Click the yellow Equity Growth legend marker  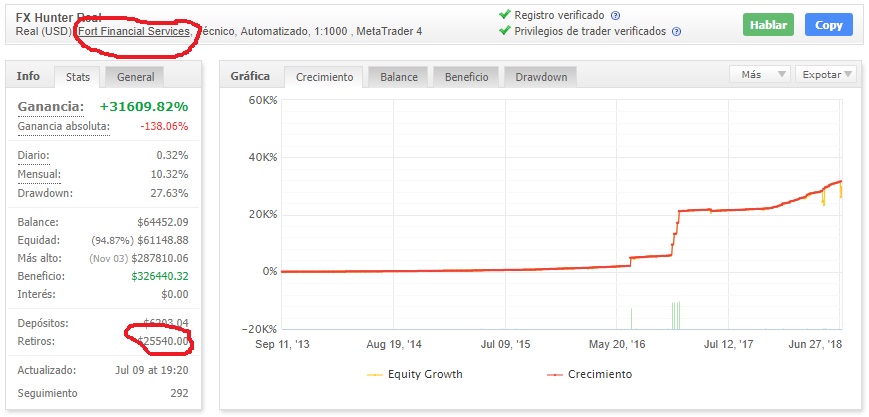(376, 374)
